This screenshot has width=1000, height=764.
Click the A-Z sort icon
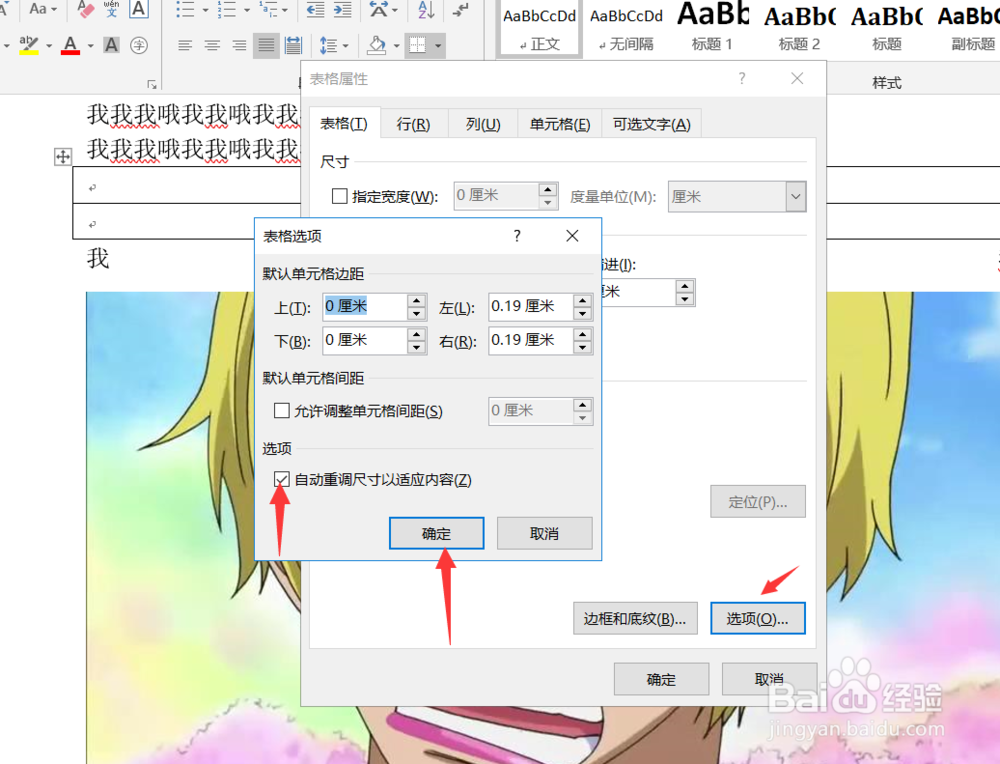pos(426,9)
